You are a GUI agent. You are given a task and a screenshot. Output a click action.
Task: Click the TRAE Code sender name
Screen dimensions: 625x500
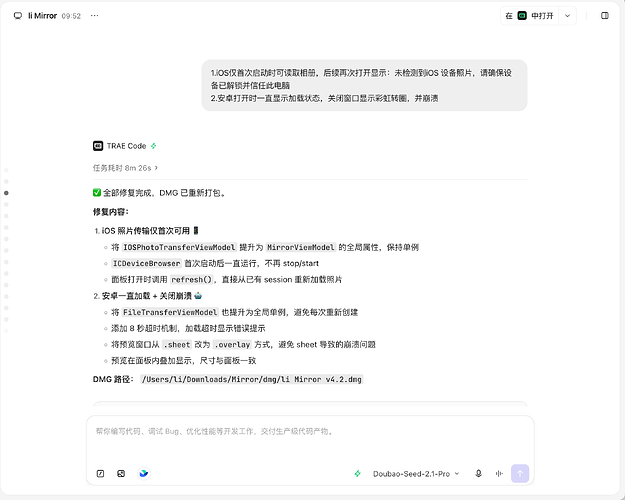point(126,146)
